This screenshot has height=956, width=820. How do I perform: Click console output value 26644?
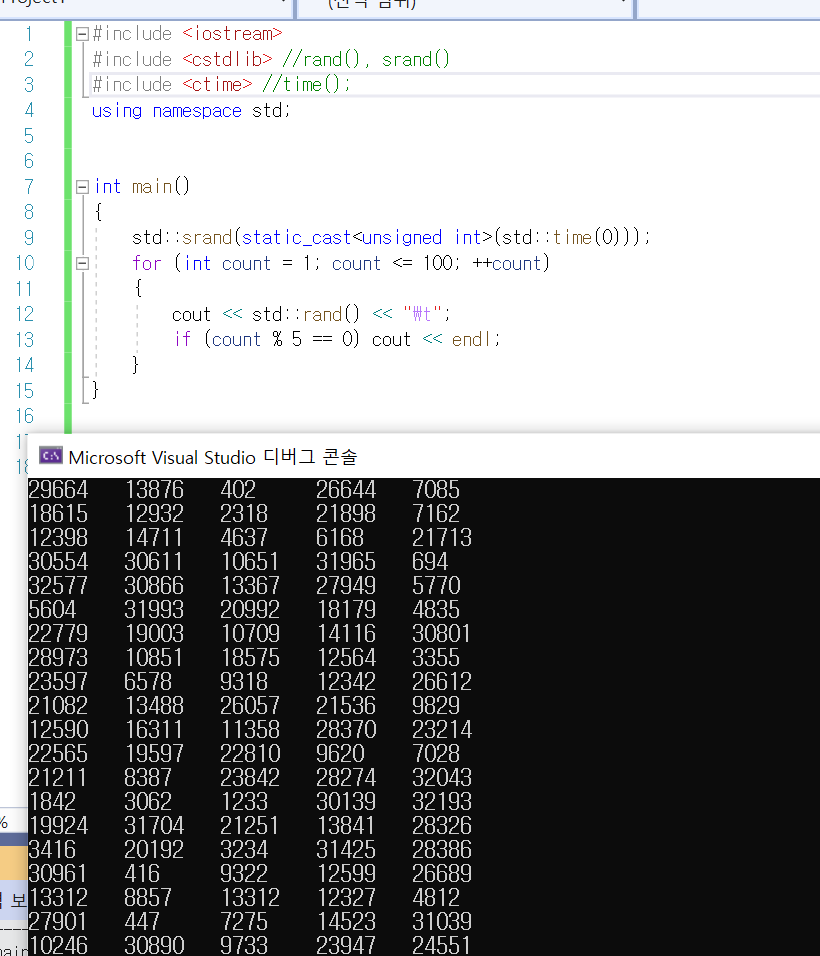pos(346,490)
